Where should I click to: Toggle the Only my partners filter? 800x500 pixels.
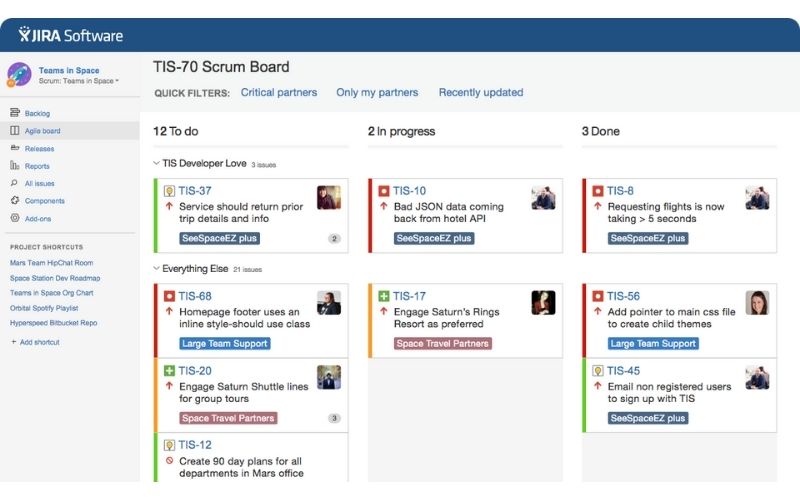click(377, 92)
